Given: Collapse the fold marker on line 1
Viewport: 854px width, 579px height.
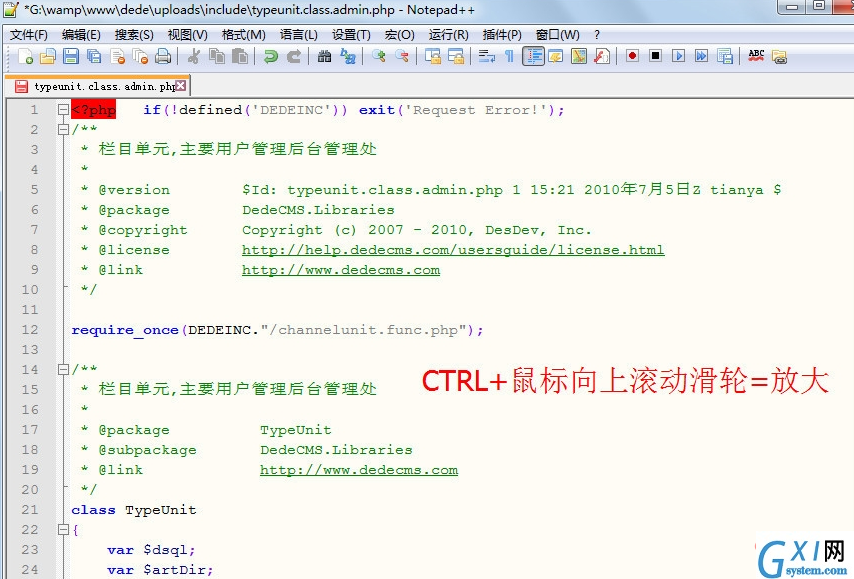Looking at the screenshot, I should pyautogui.click(x=63, y=109).
